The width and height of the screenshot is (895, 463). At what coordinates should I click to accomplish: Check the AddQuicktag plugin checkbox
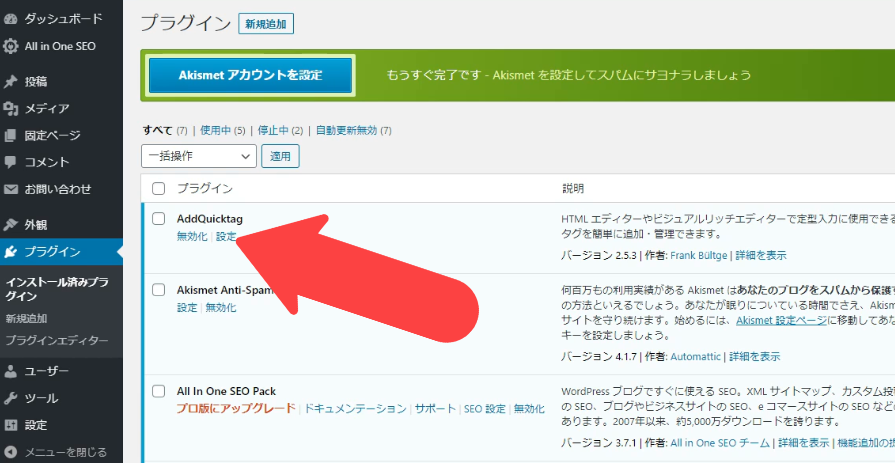[x=159, y=218]
